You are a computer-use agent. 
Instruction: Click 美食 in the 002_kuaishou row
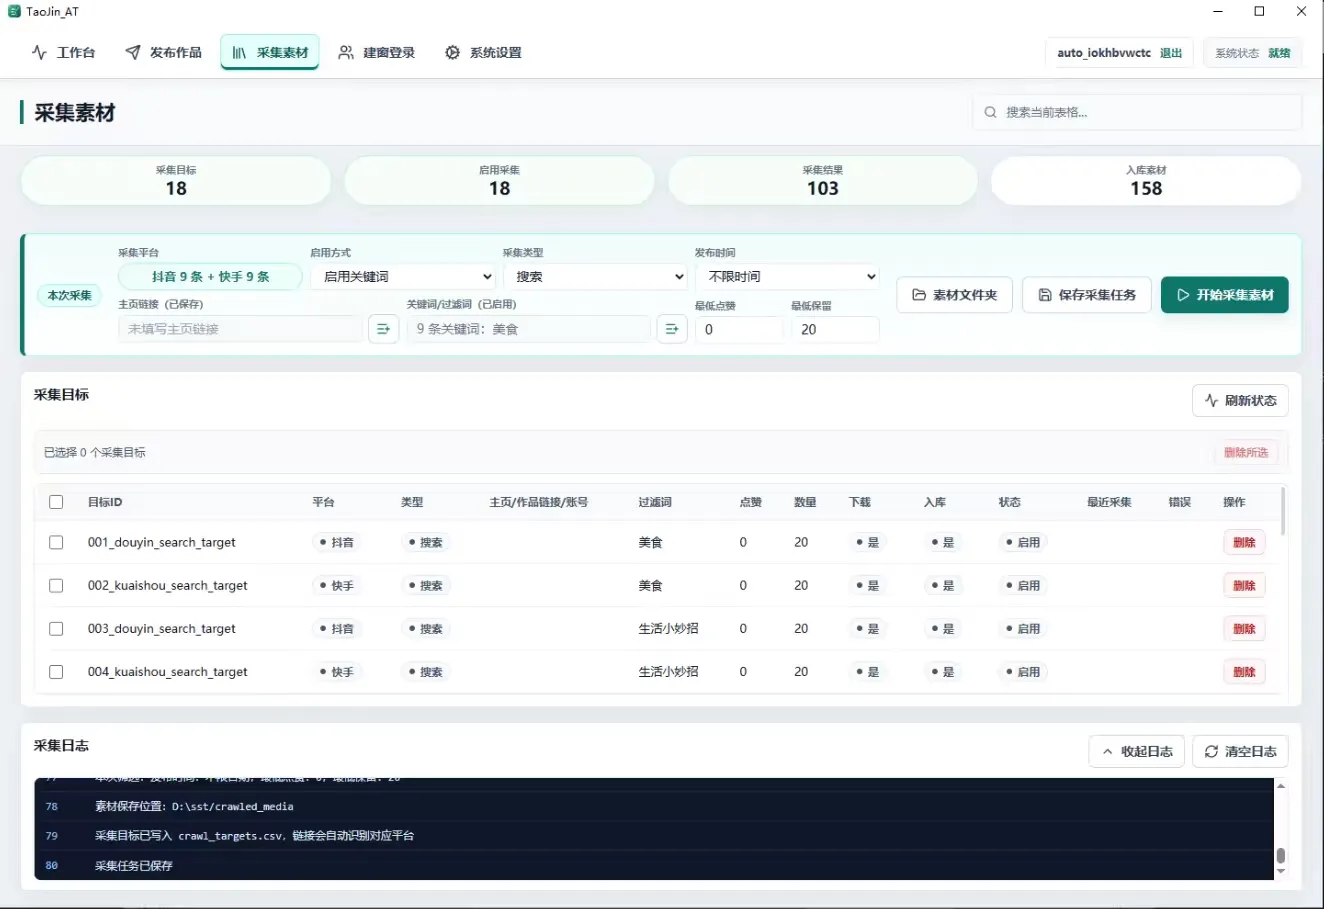click(x=651, y=586)
